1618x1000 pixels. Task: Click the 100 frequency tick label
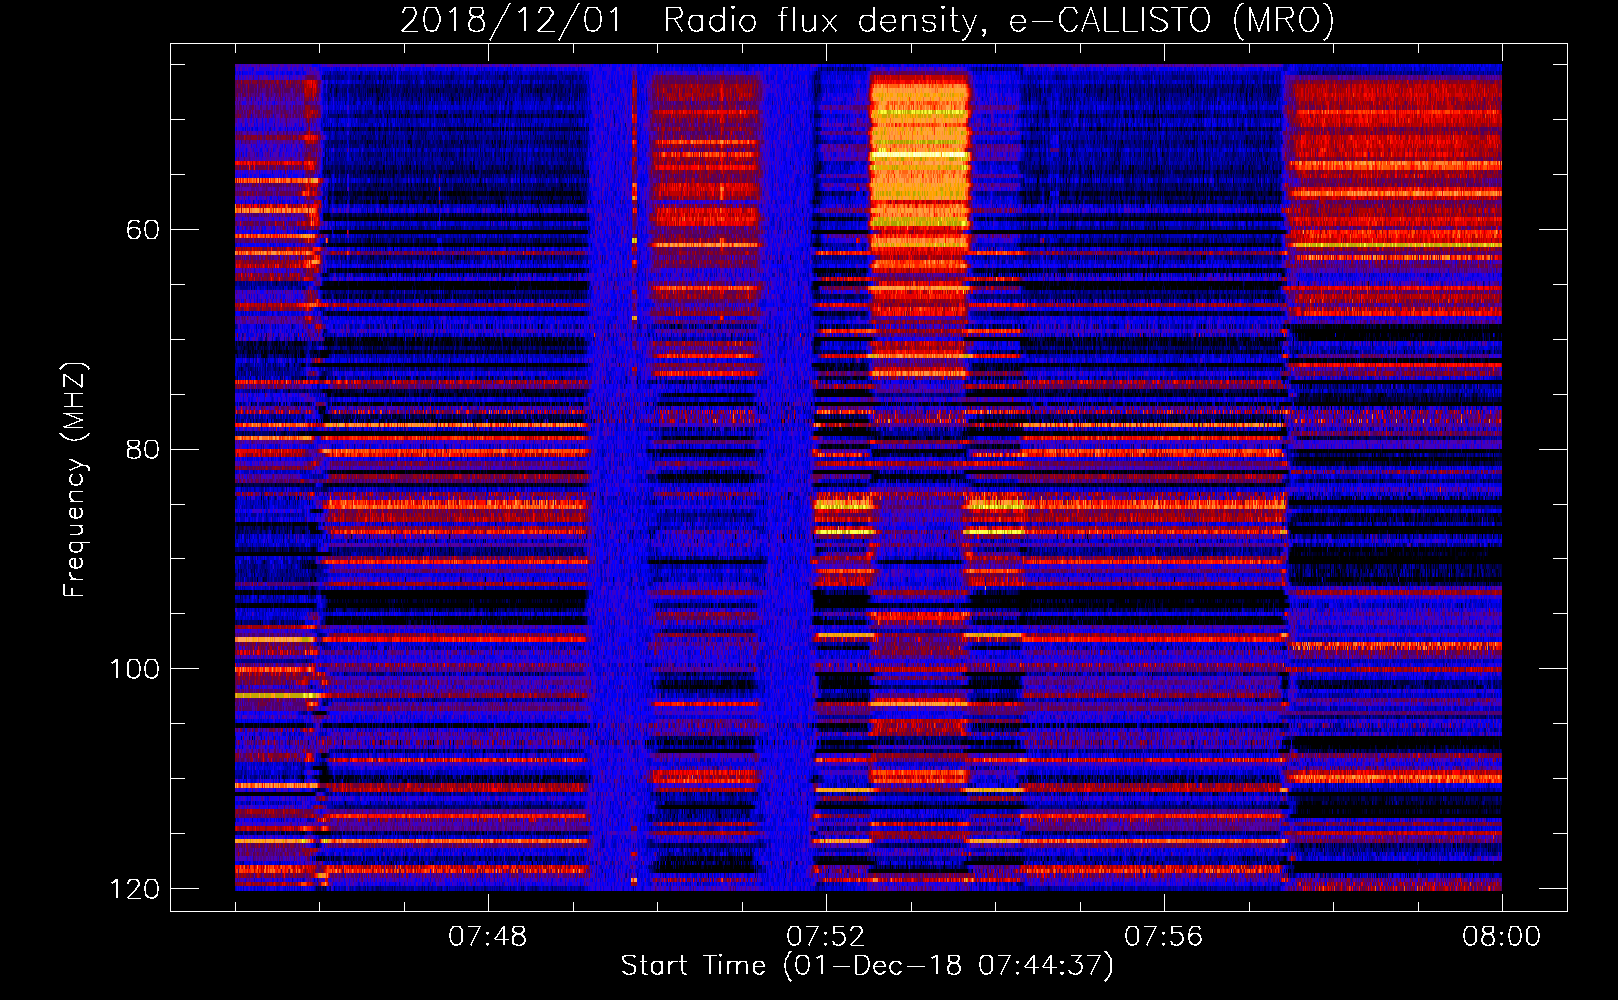click(x=134, y=669)
